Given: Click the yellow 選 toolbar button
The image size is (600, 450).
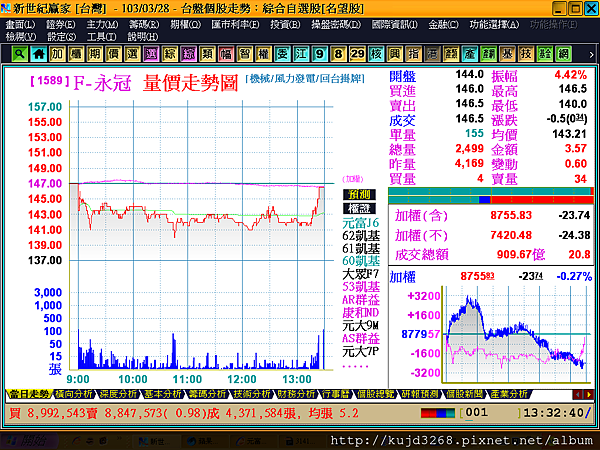Looking at the screenshot, I should coord(132,54).
